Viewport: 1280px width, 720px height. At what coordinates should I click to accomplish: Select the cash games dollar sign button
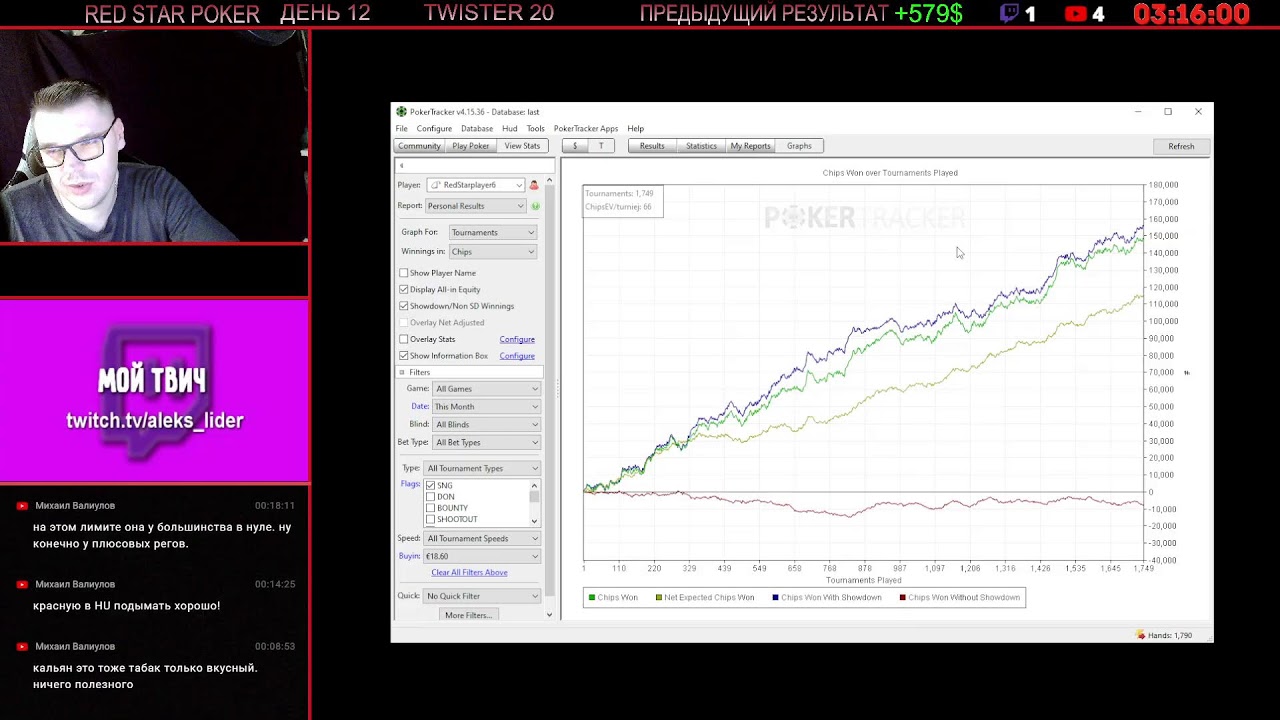pyautogui.click(x=575, y=146)
